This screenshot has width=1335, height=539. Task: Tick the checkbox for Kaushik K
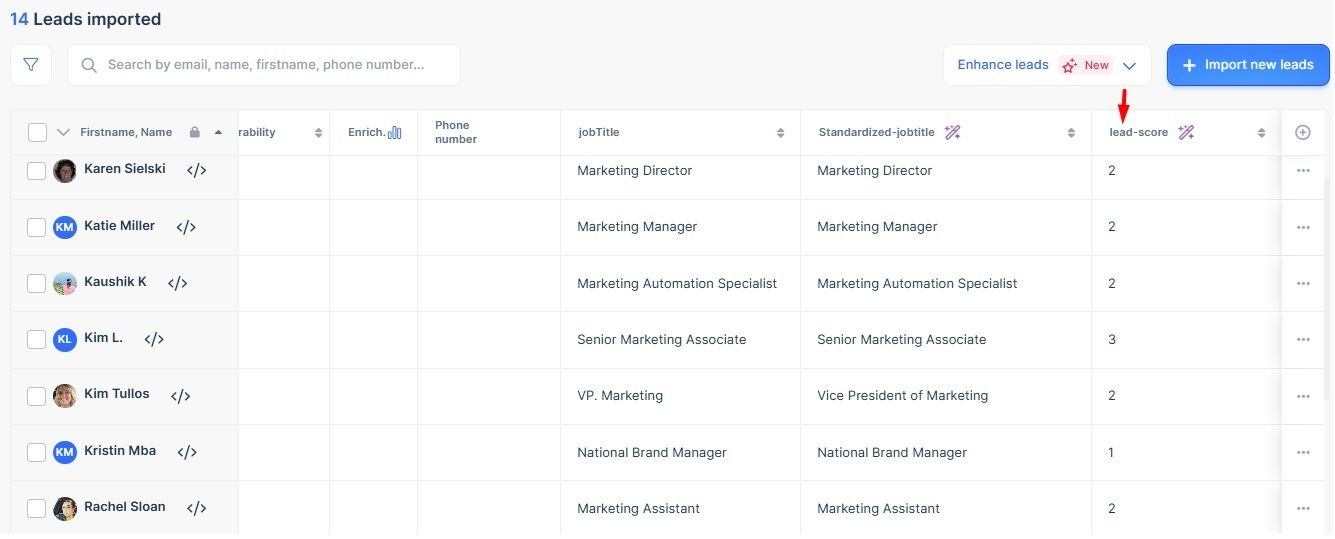pos(37,283)
